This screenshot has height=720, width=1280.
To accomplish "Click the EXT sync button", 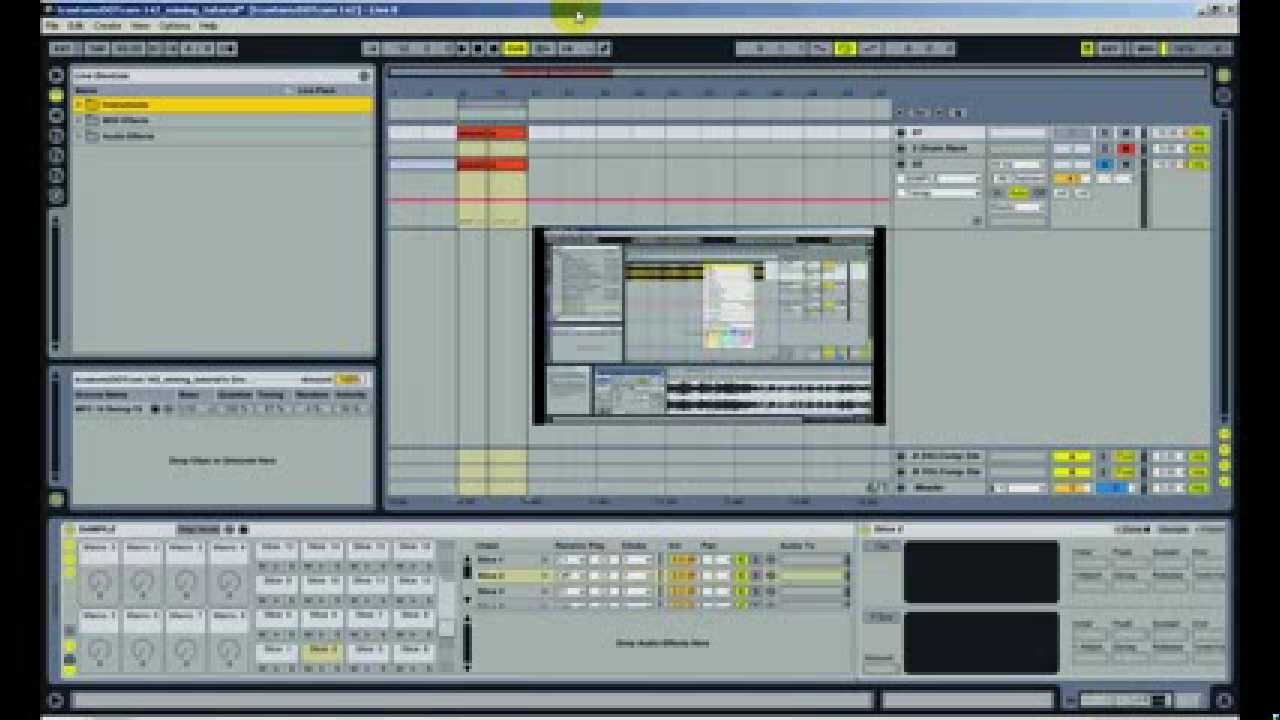I will click(x=63, y=48).
